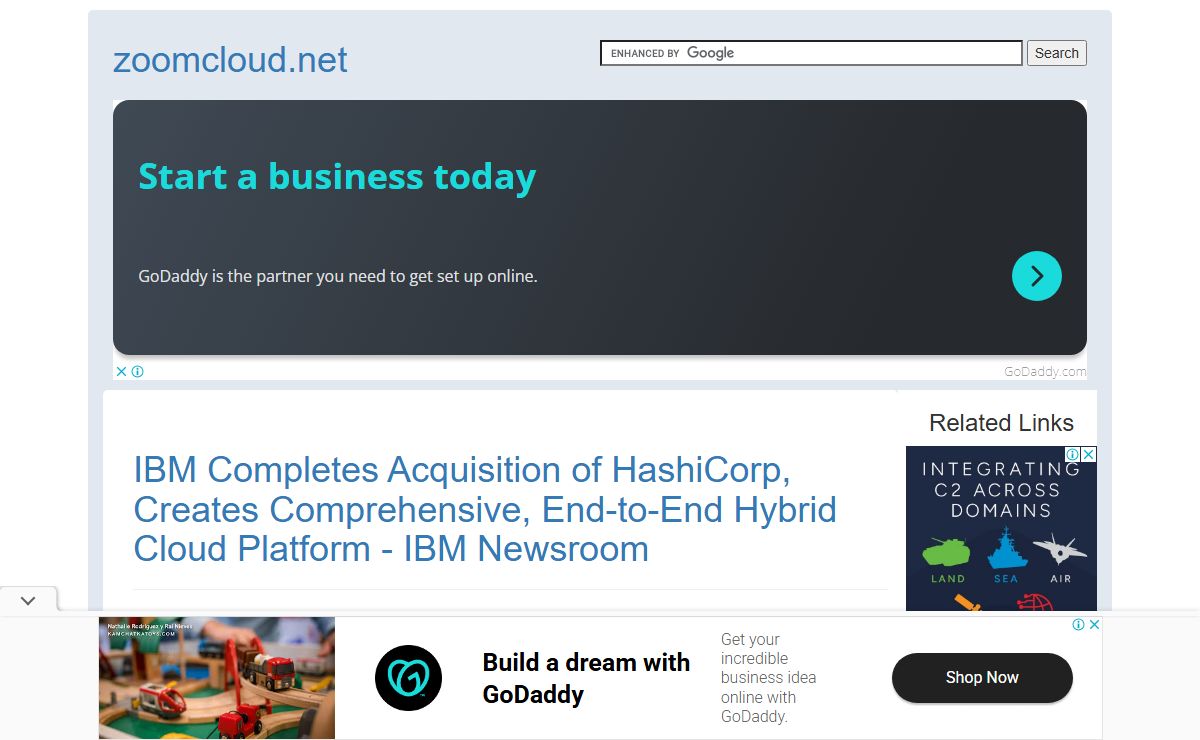Close the bottom GoDaddy ad
The height and width of the screenshot is (740, 1200).
[x=1094, y=624]
